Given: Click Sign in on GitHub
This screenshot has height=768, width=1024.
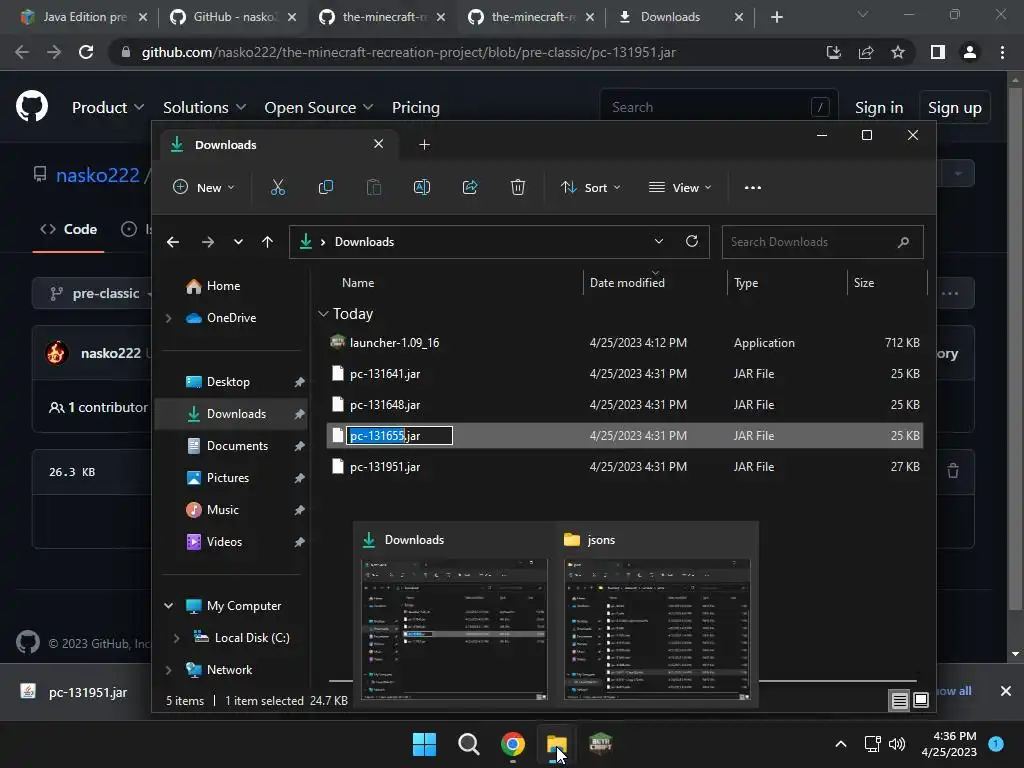Looking at the screenshot, I should (879, 107).
